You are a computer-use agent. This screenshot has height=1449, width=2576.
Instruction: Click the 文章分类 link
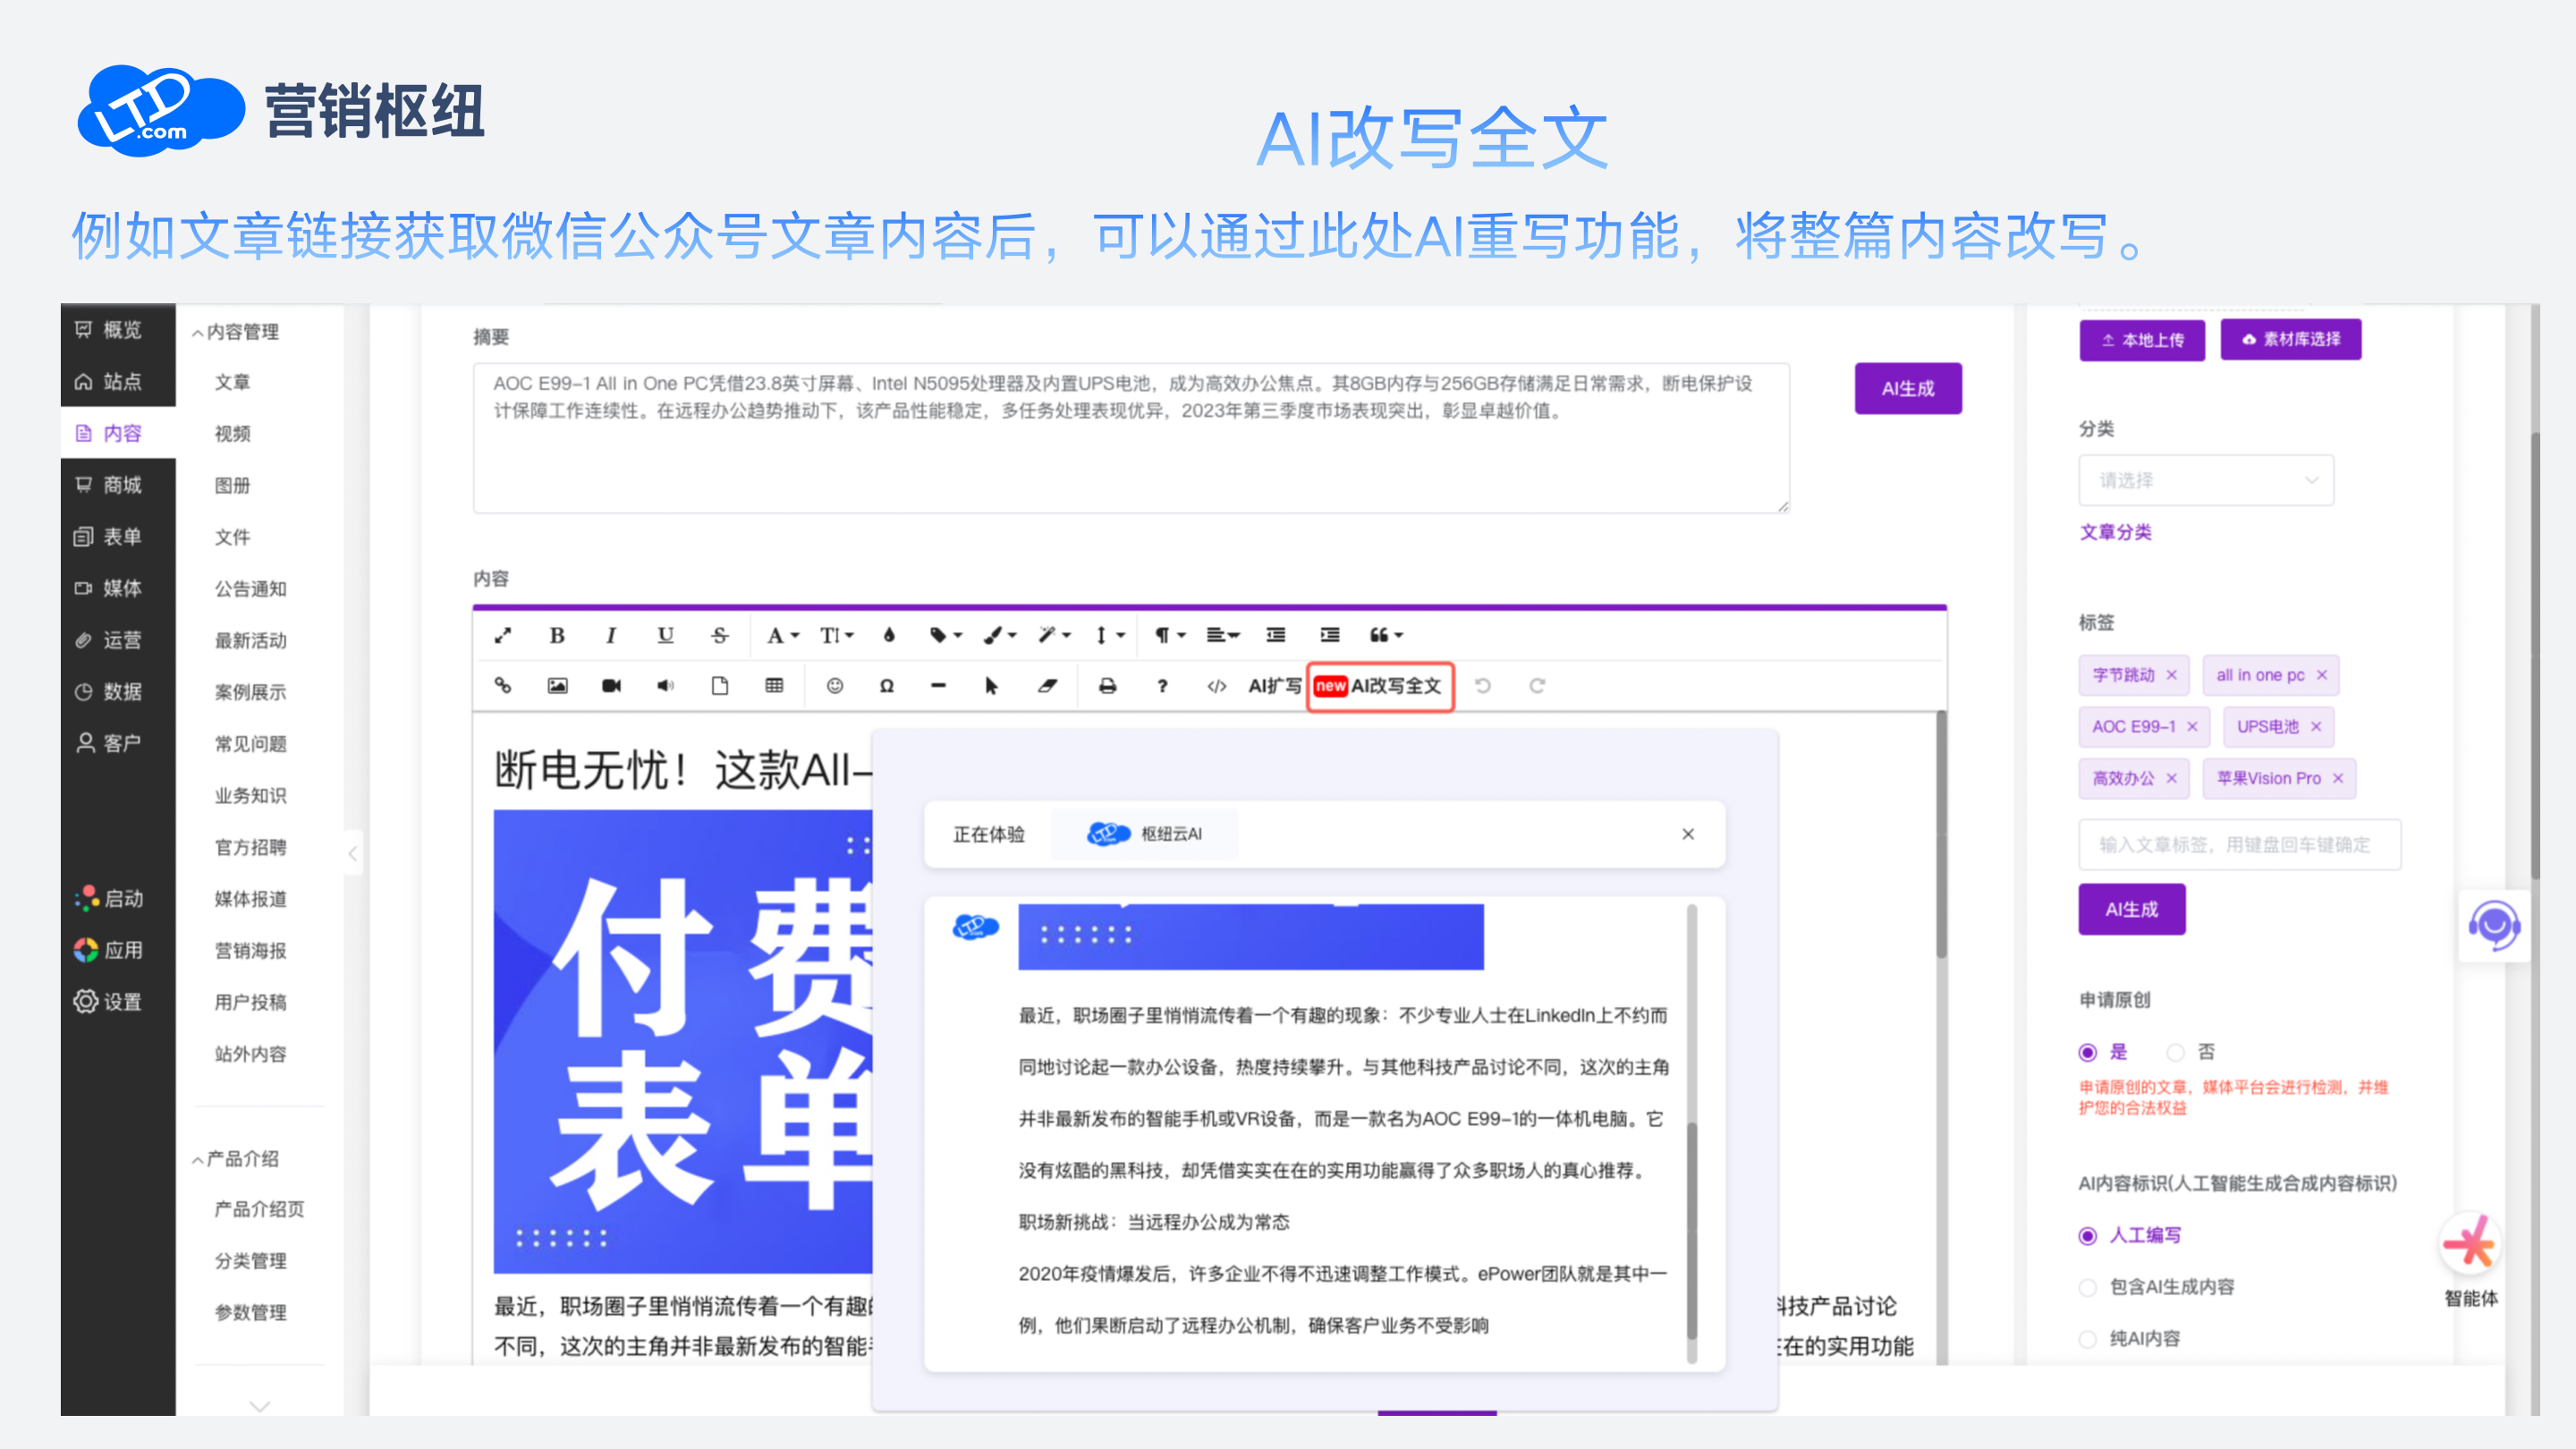(2115, 532)
